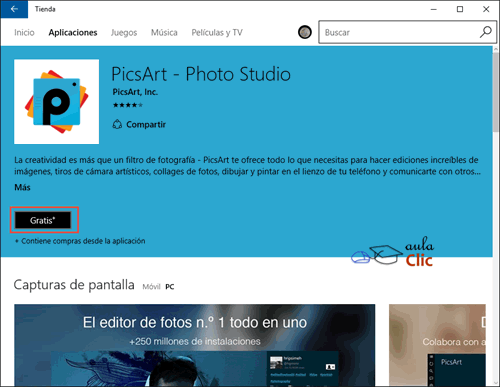Switch to the Juegos tab

(x=124, y=33)
